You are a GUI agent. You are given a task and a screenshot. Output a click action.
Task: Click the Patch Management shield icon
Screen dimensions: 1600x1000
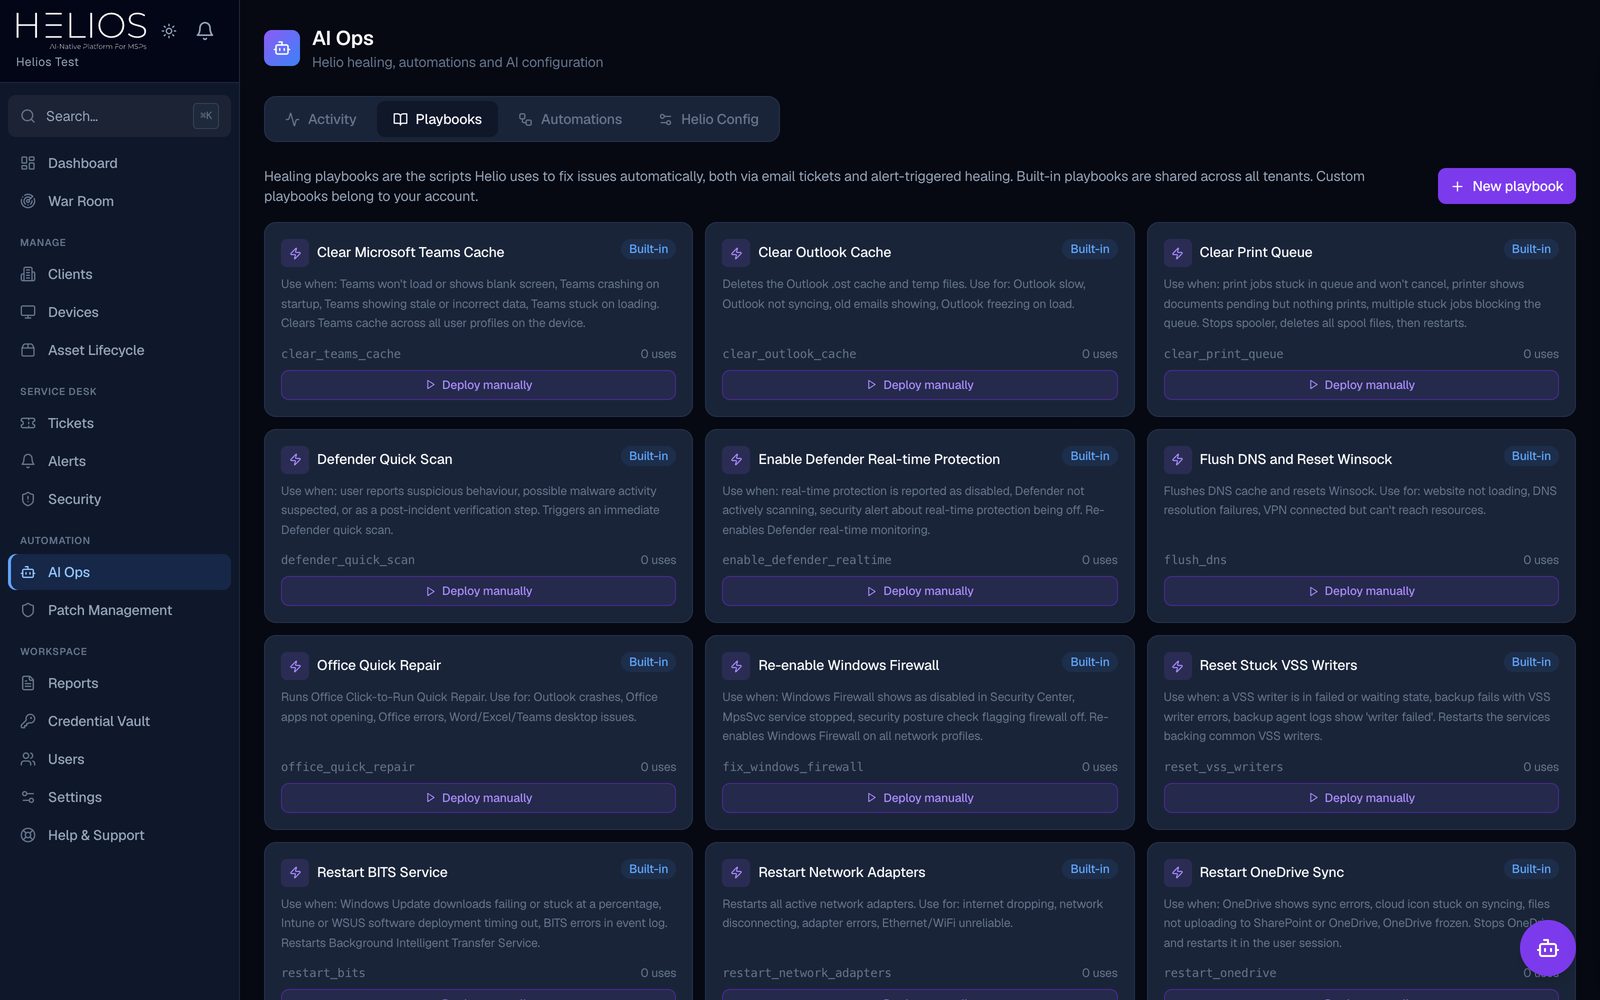click(x=28, y=610)
